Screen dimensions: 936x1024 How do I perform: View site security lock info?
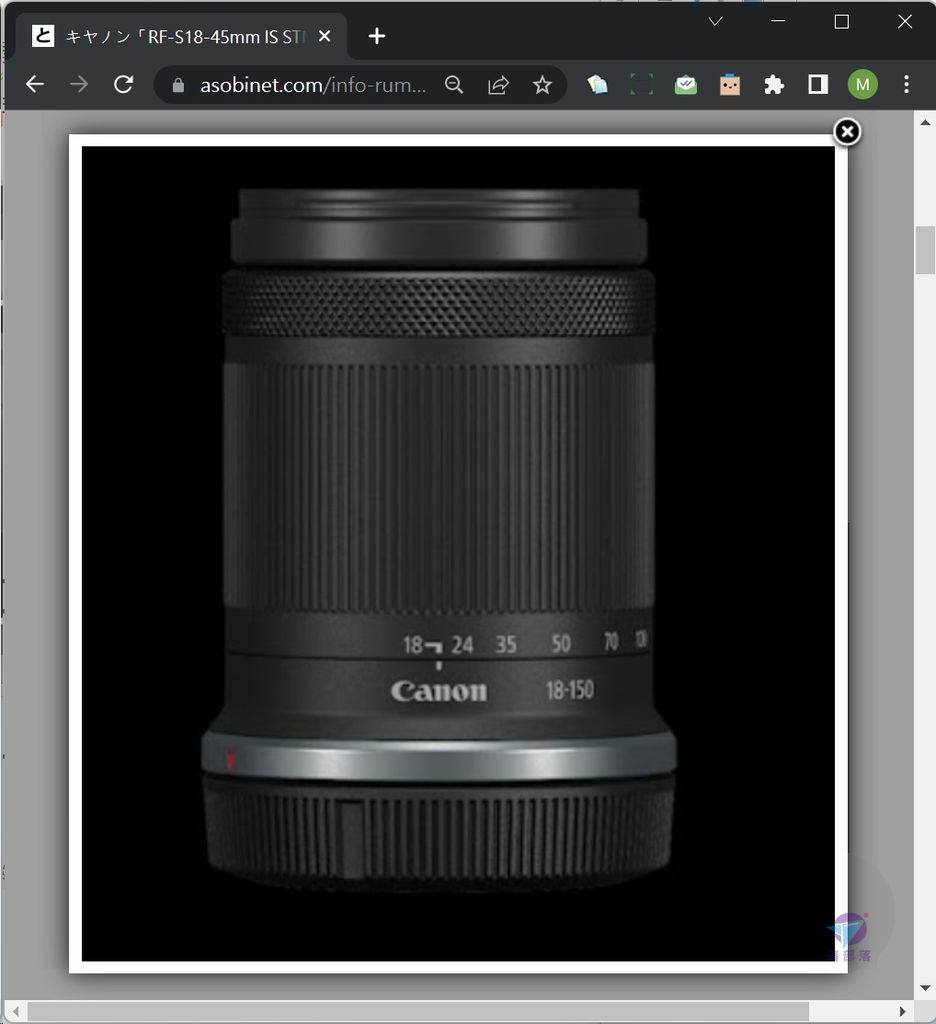click(x=178, y=85)
